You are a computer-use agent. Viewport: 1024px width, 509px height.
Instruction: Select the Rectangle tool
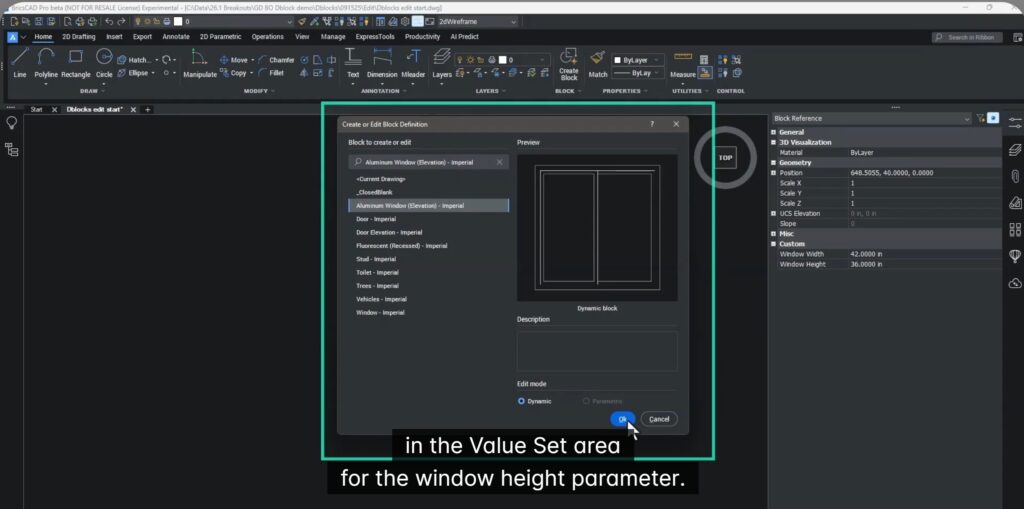(x=76, y=62)
